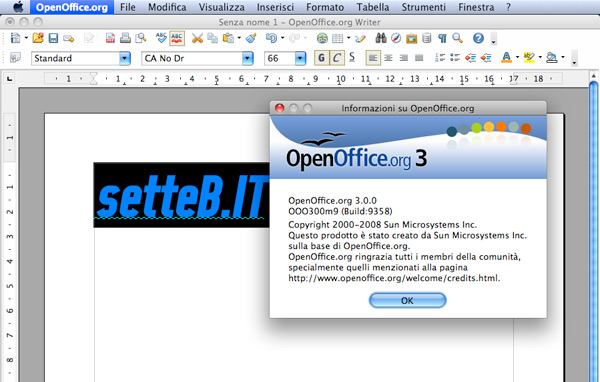Toggle Bullets list on/off
The height and width of the screenshot is (382, 600).
455,58
